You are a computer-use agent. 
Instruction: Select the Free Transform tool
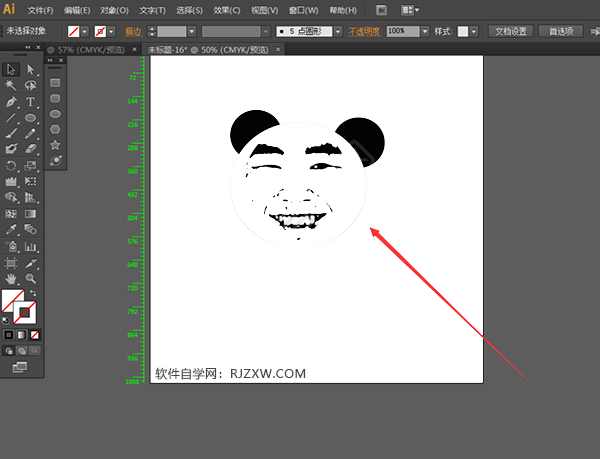(x=30, y=181)
